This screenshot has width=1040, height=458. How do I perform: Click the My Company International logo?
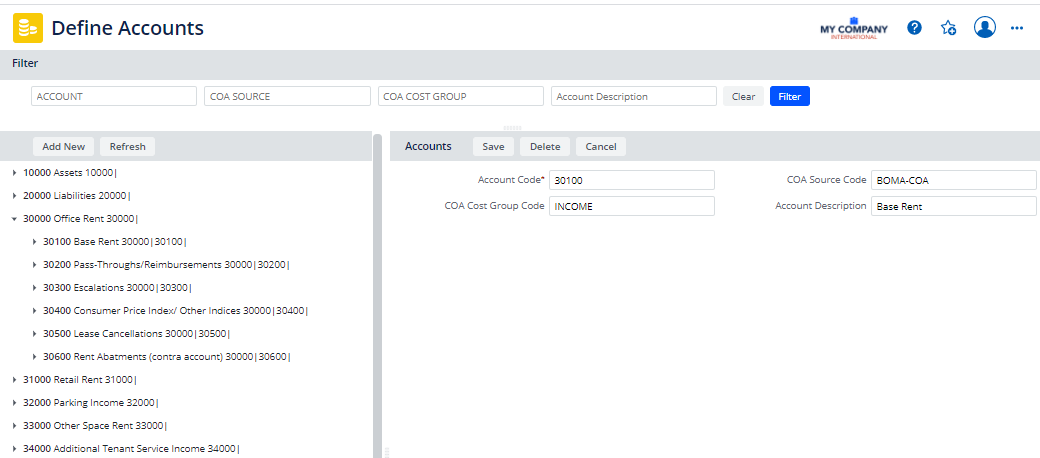tap(853, 28)
